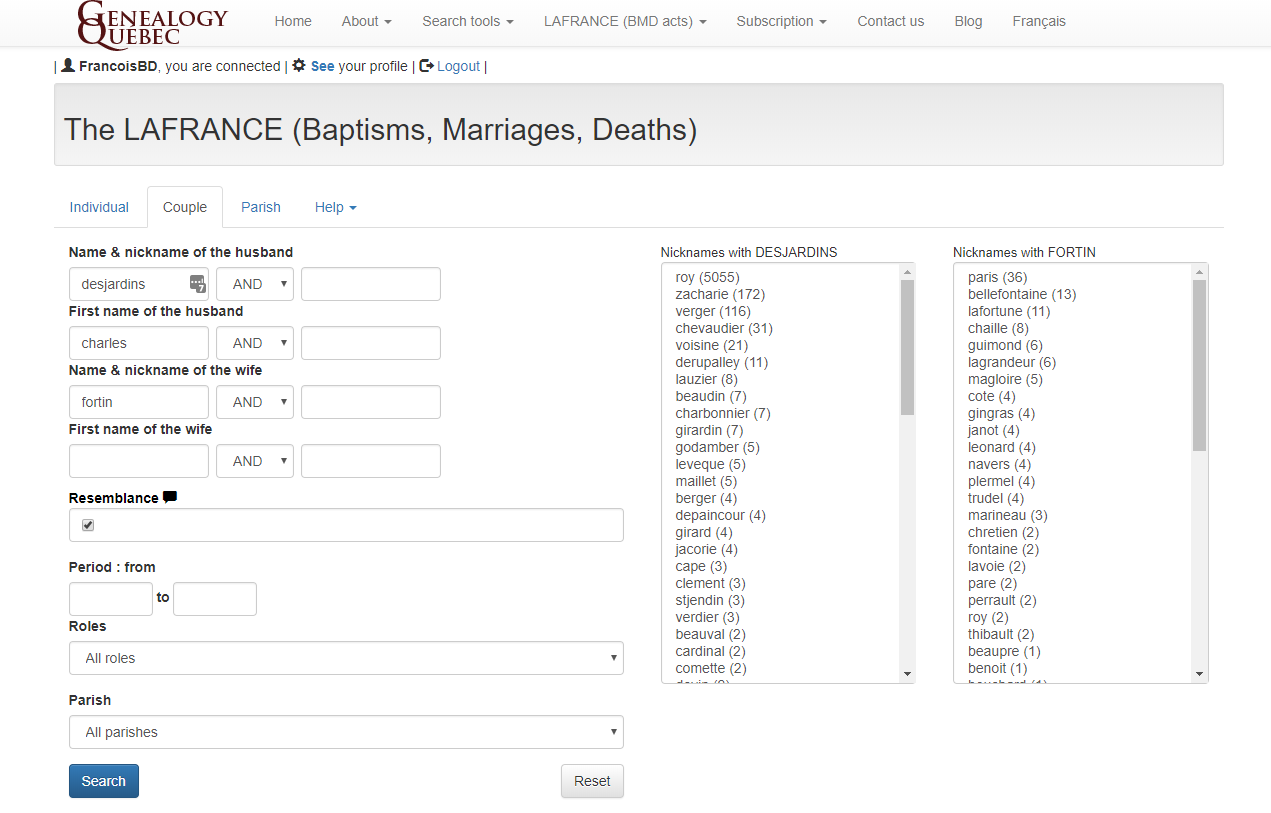1271x813 pixels.
Task: Open the husband name AND operator dropdown
Action: point(255,284)
